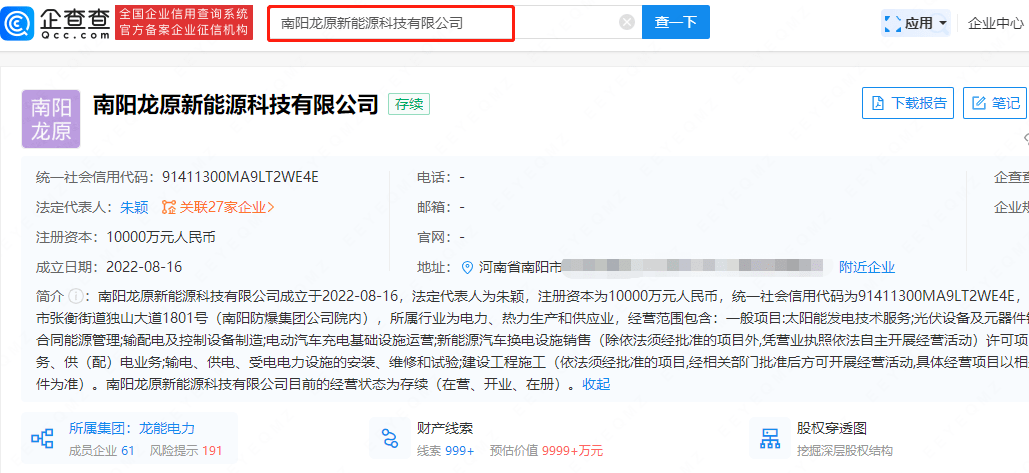Open the 应用 dropdown arrow
This screenshot has height=473, width=1029.
(943, 24)
